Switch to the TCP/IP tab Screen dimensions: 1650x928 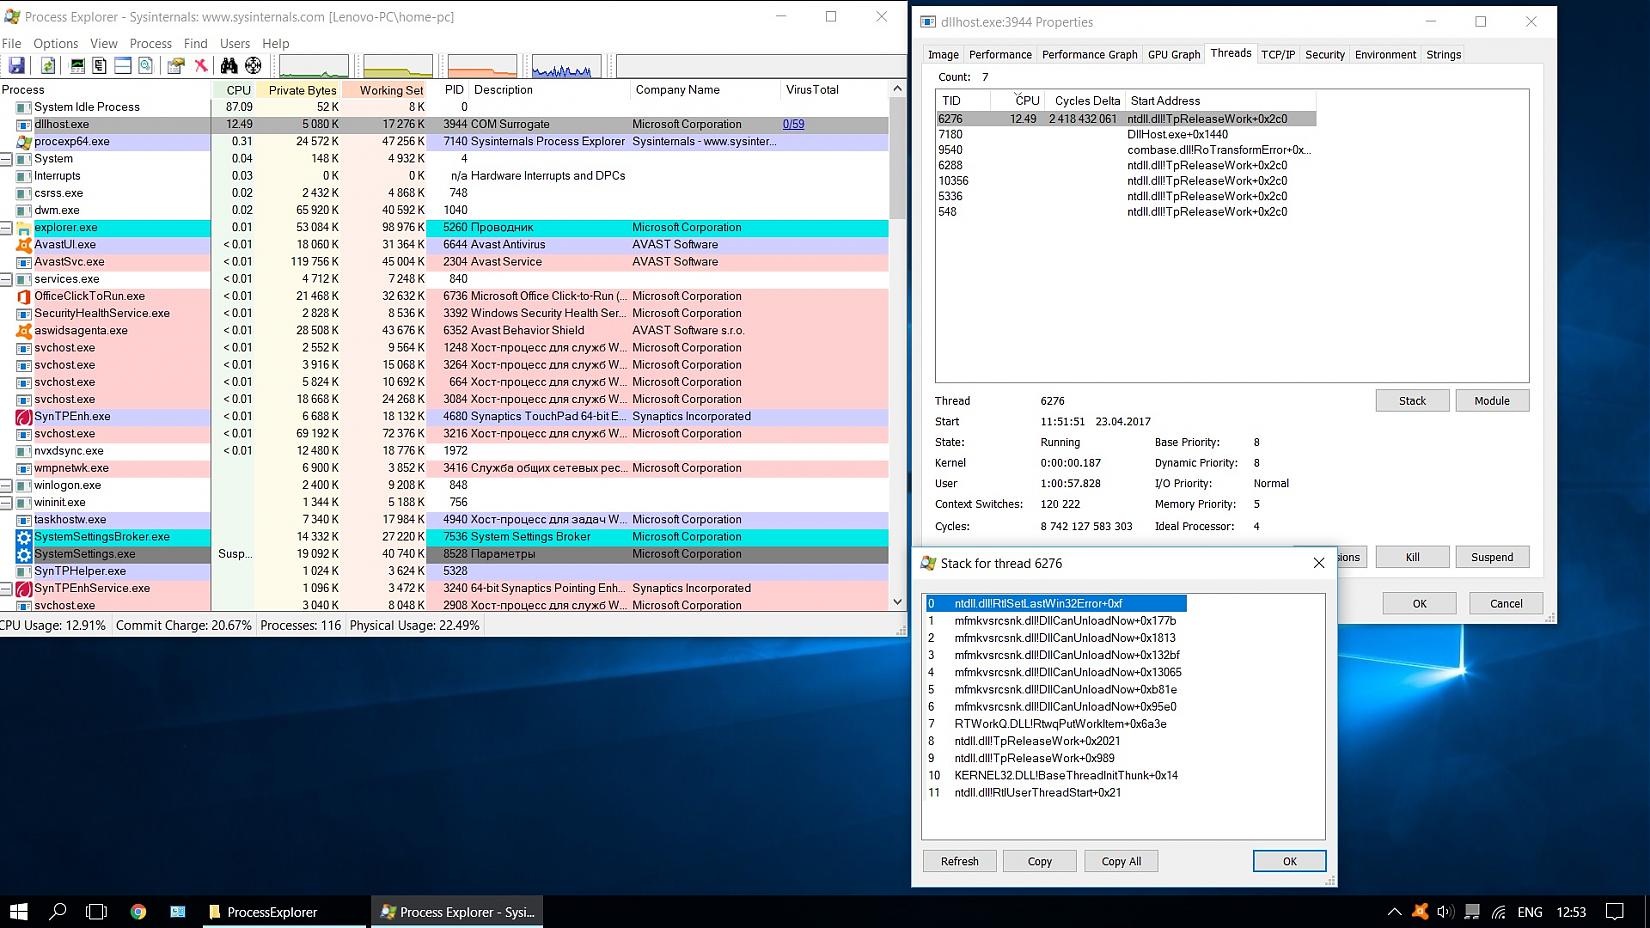1277,55
